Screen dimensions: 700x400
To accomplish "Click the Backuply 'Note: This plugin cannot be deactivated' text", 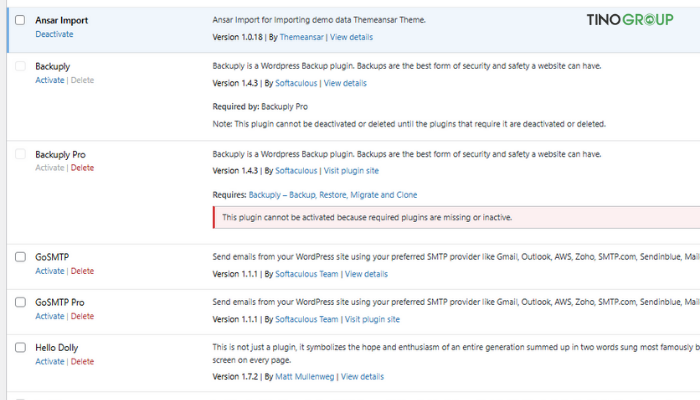I will pyautogui.click(x=409, y=124).
